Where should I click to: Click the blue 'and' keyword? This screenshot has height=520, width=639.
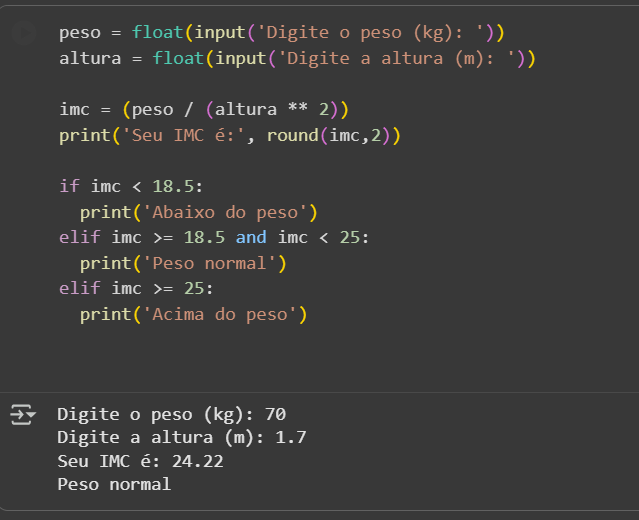251,238
